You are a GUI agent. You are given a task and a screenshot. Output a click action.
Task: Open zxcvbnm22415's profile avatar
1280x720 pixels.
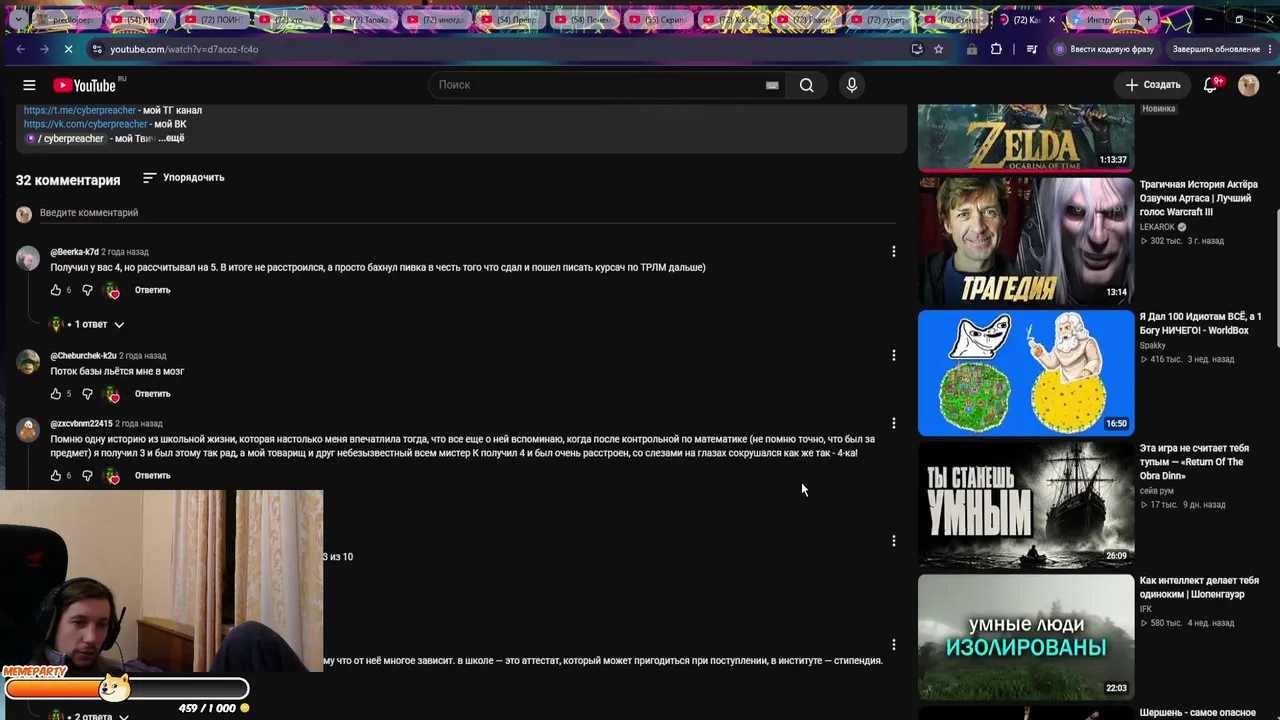tap(28, 430)
